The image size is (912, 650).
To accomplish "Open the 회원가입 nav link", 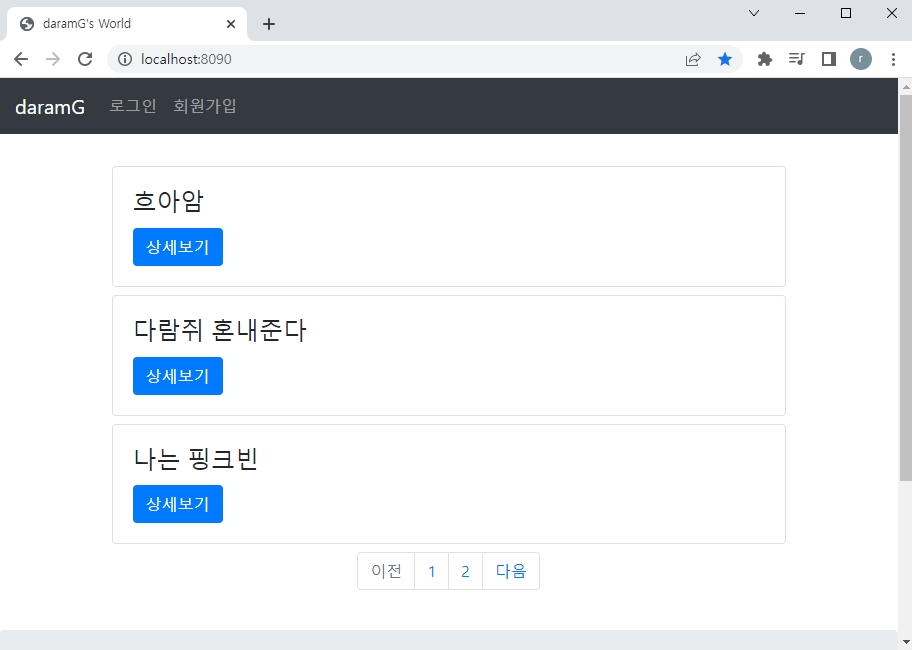I will [205, 106].
